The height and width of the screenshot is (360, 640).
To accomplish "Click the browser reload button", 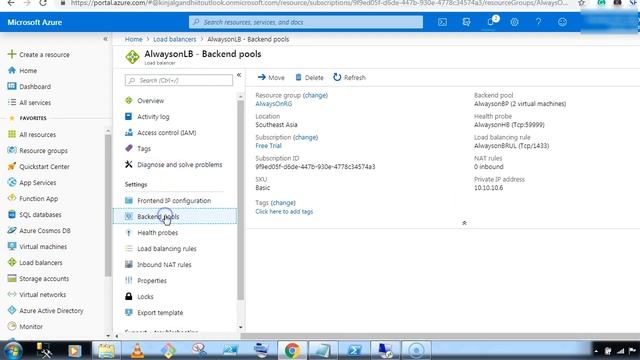I will point(43,3).
